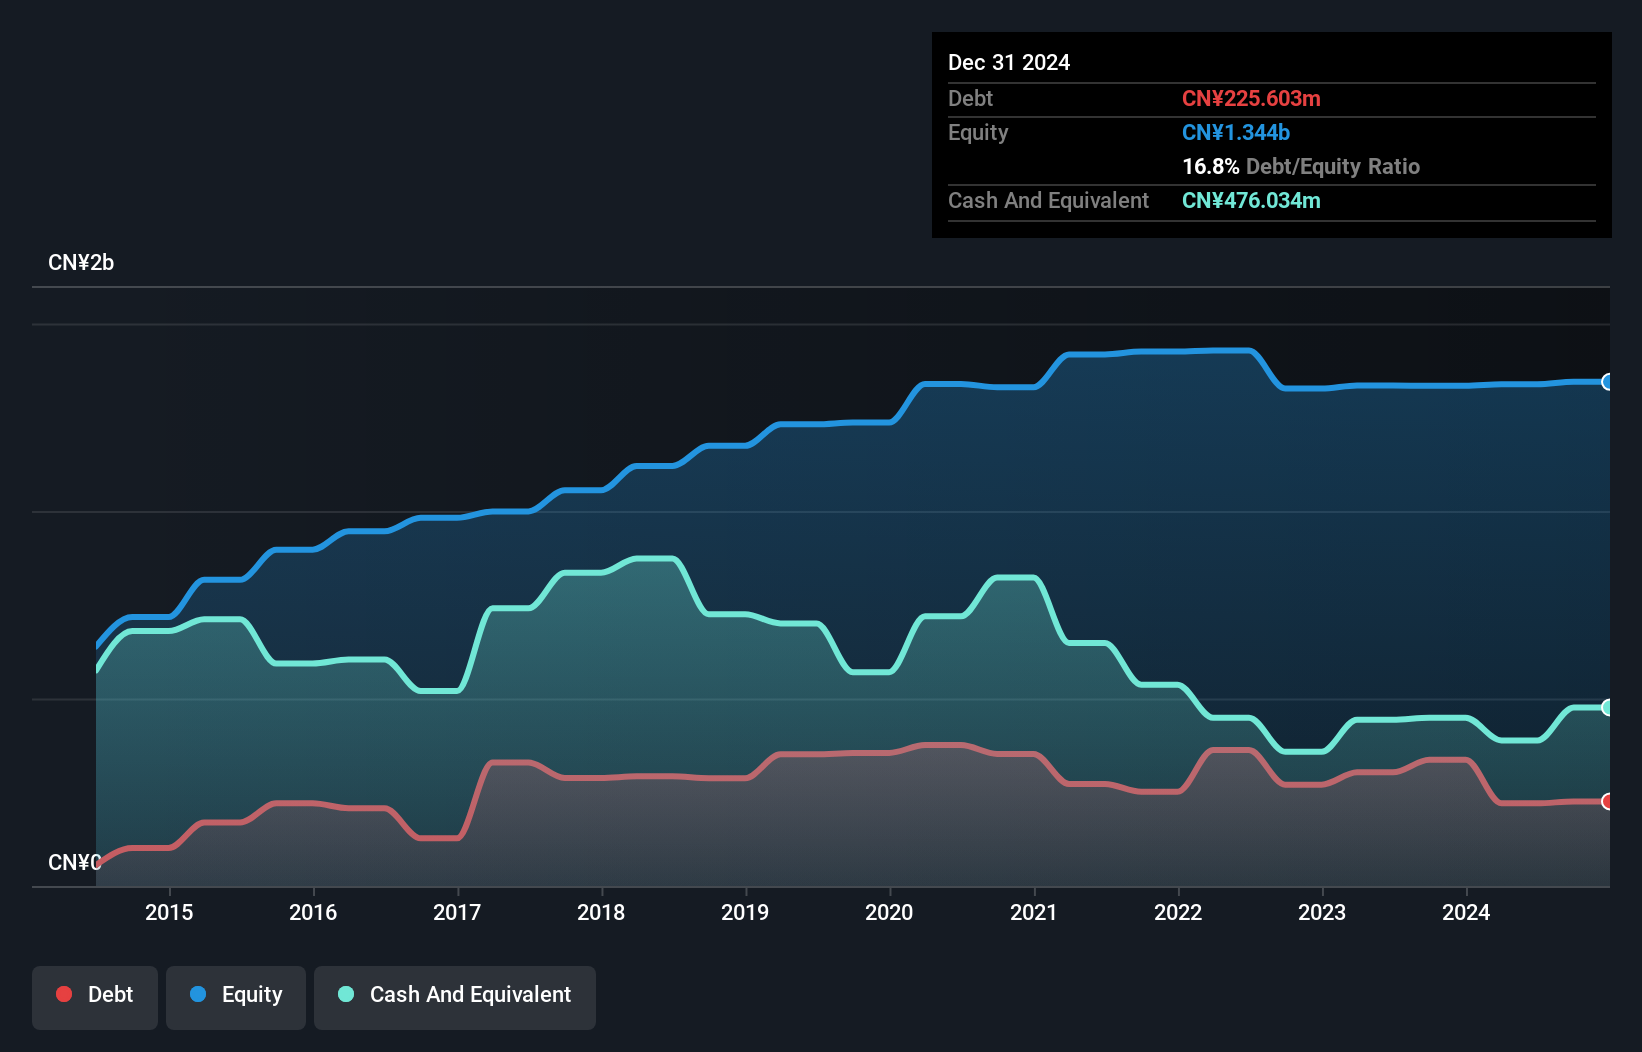Select the 2024 year label
1642x1052 pixels.
point(1466,912)
